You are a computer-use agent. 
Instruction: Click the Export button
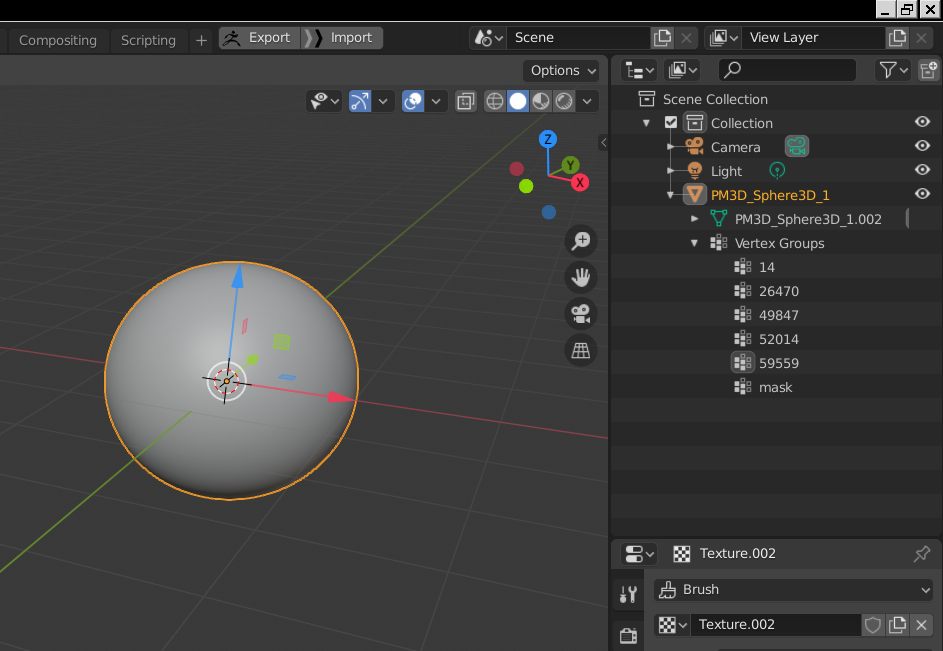[x=259, y=38]
